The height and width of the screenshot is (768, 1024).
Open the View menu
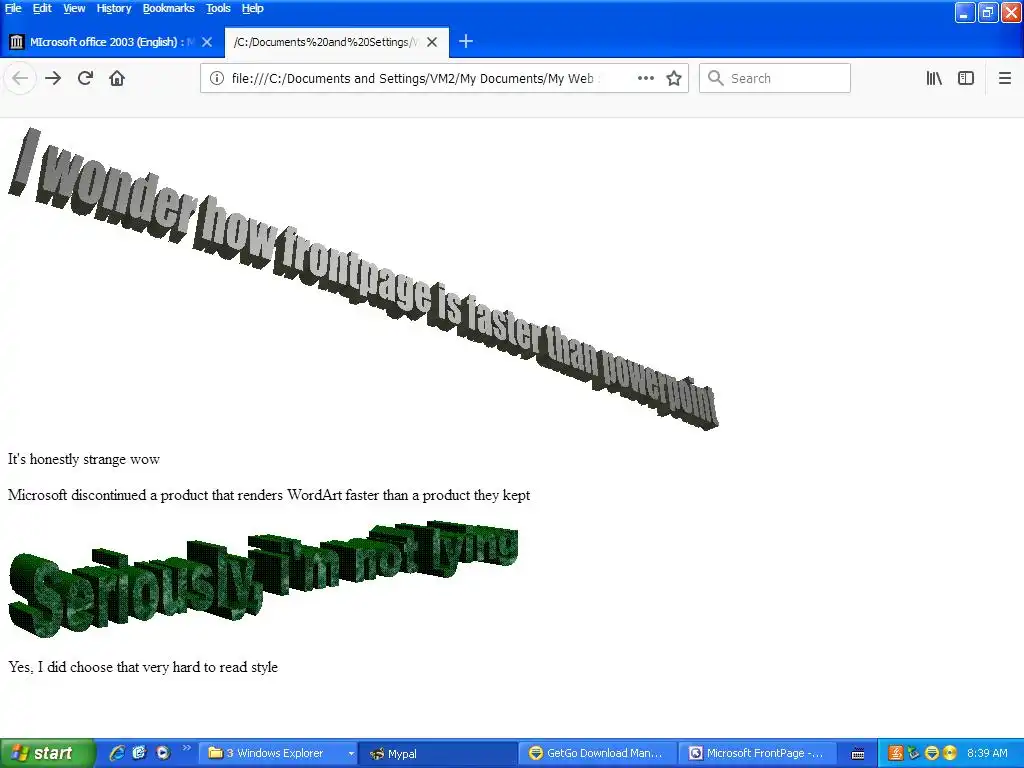tap(74, 8)
